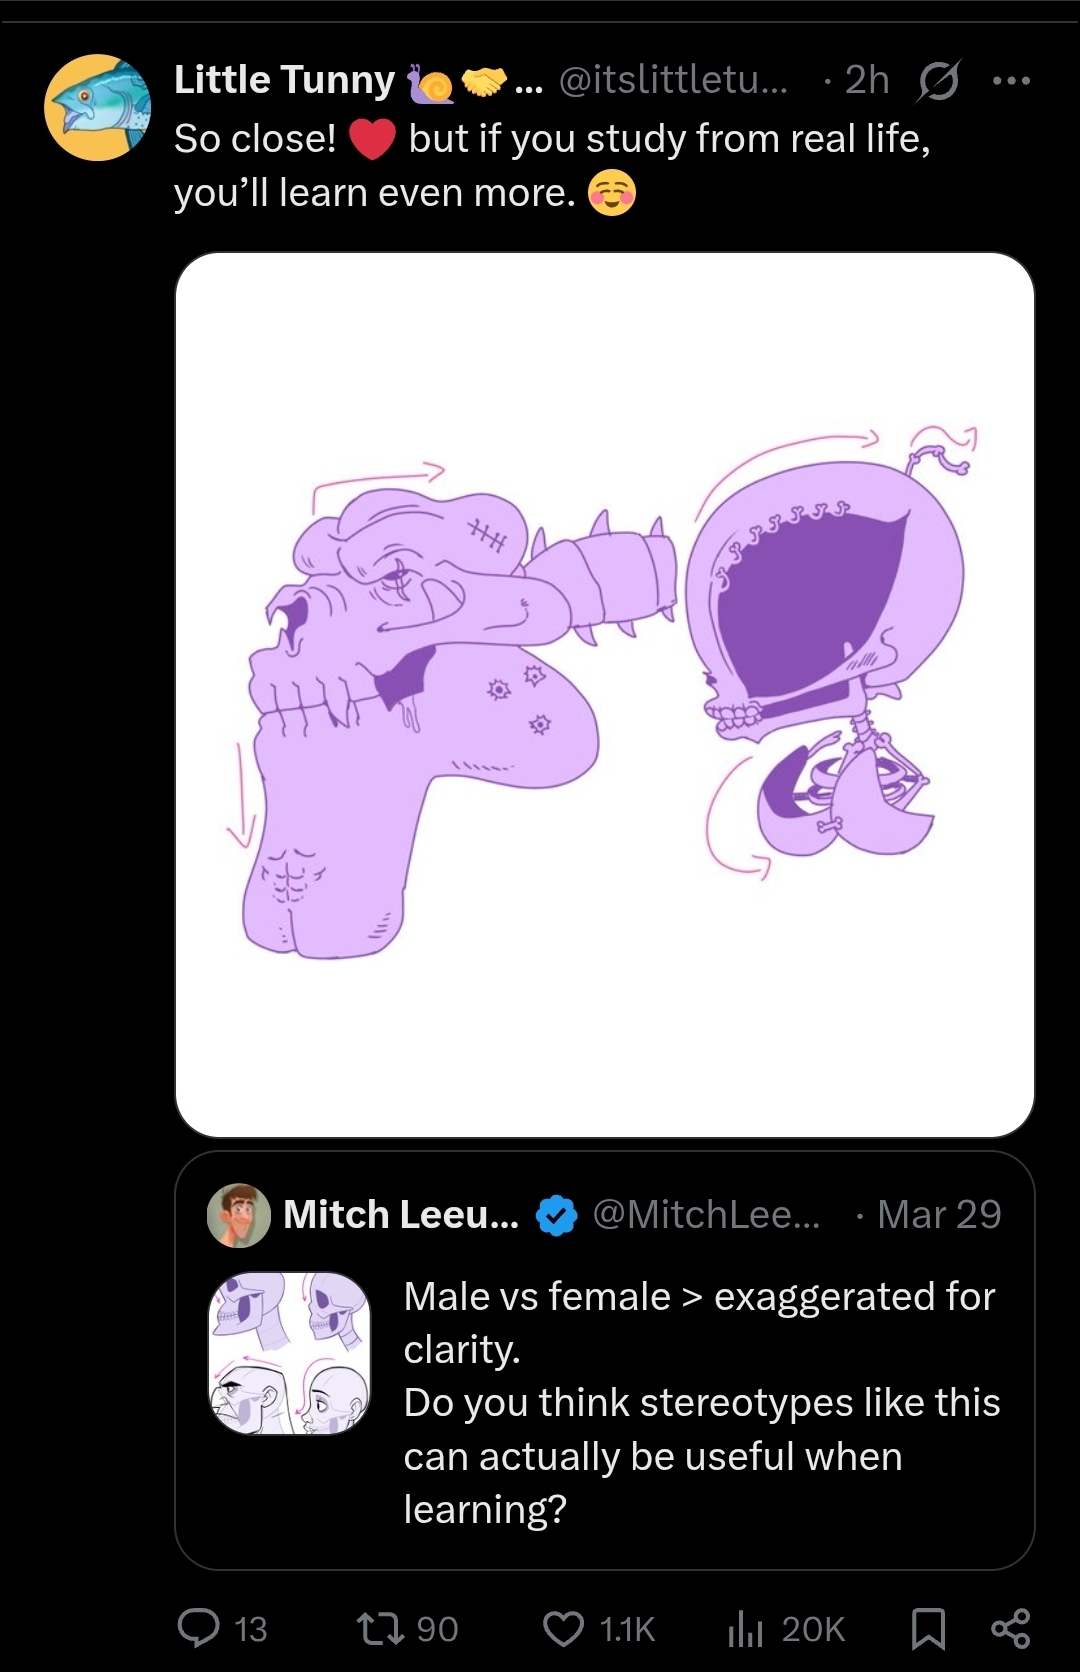Tap the blue verified badge on Mitch Leeuwe
The width and height of the screenshot is (1080, 1672).
(556, 1215)
